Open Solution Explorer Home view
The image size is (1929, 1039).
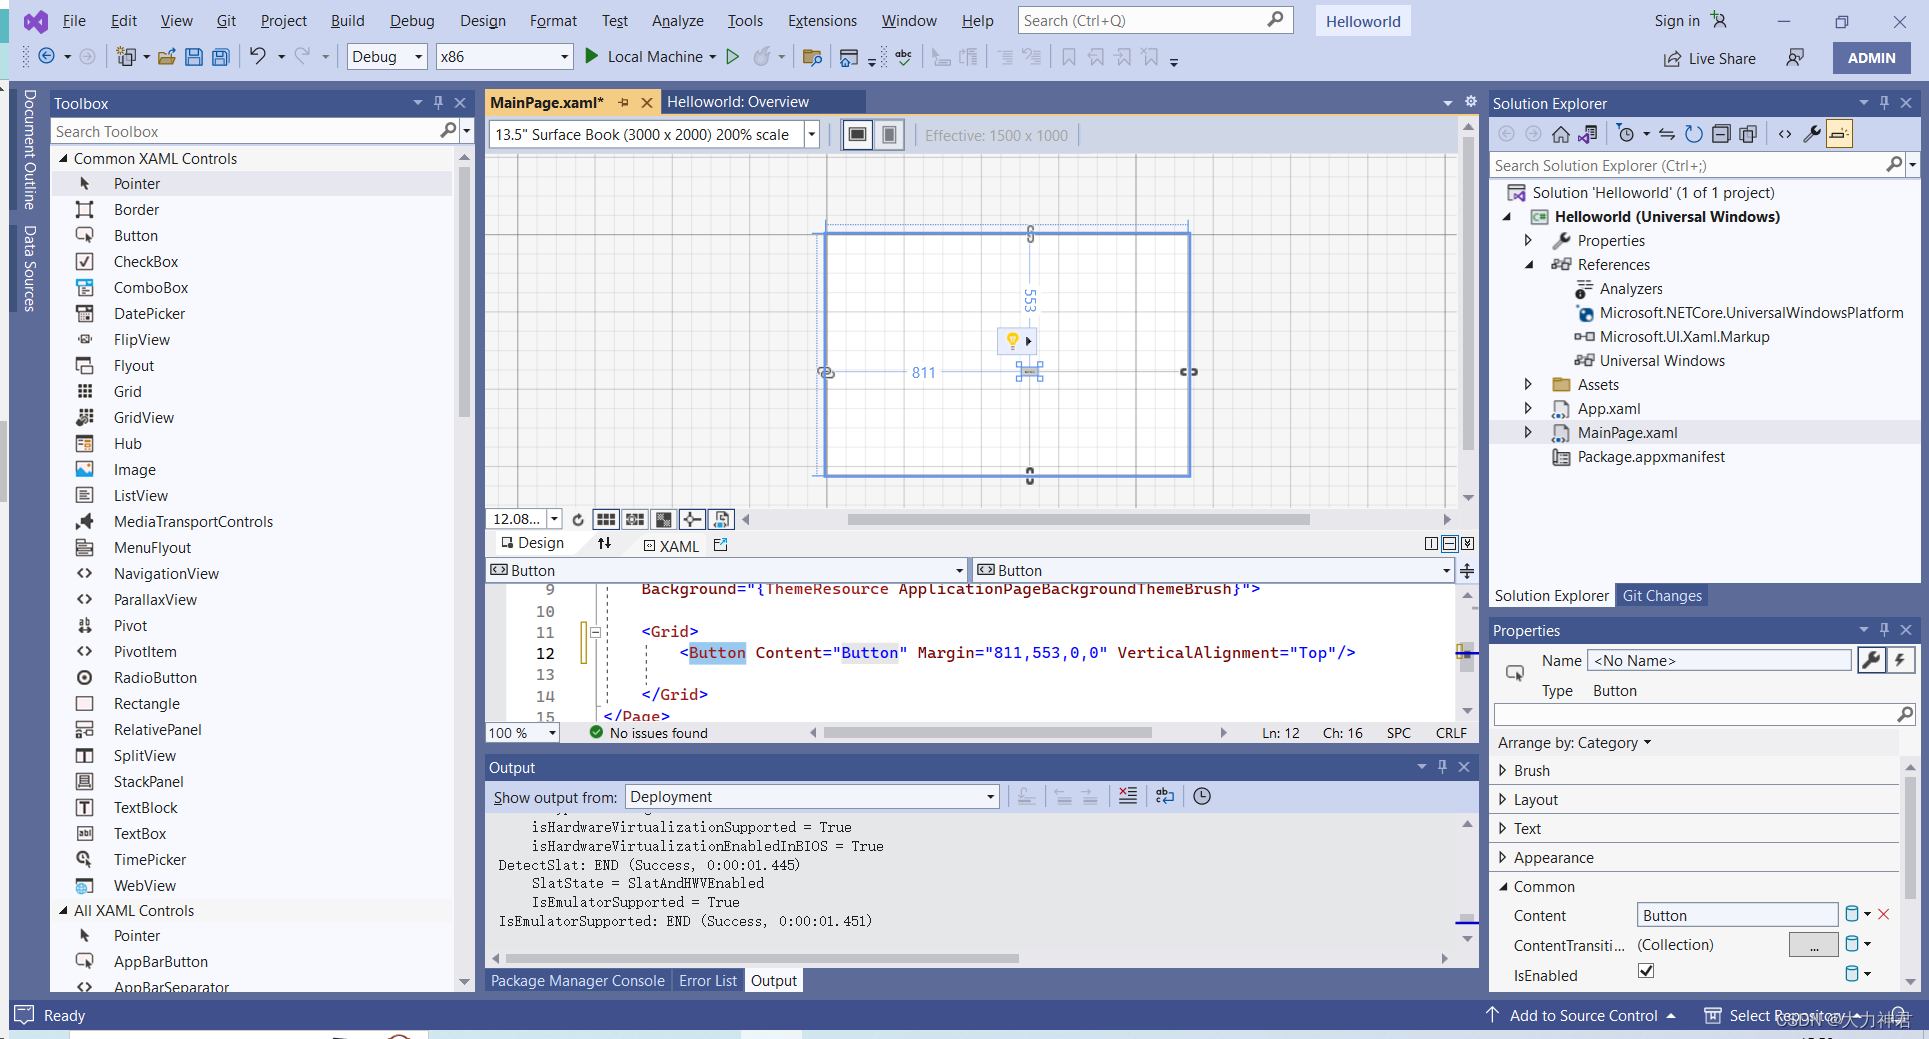pos(1562,133)
